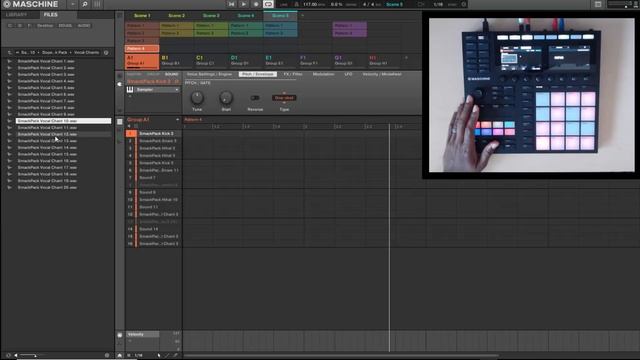Click the Scene 1 header

coord(142,16)
